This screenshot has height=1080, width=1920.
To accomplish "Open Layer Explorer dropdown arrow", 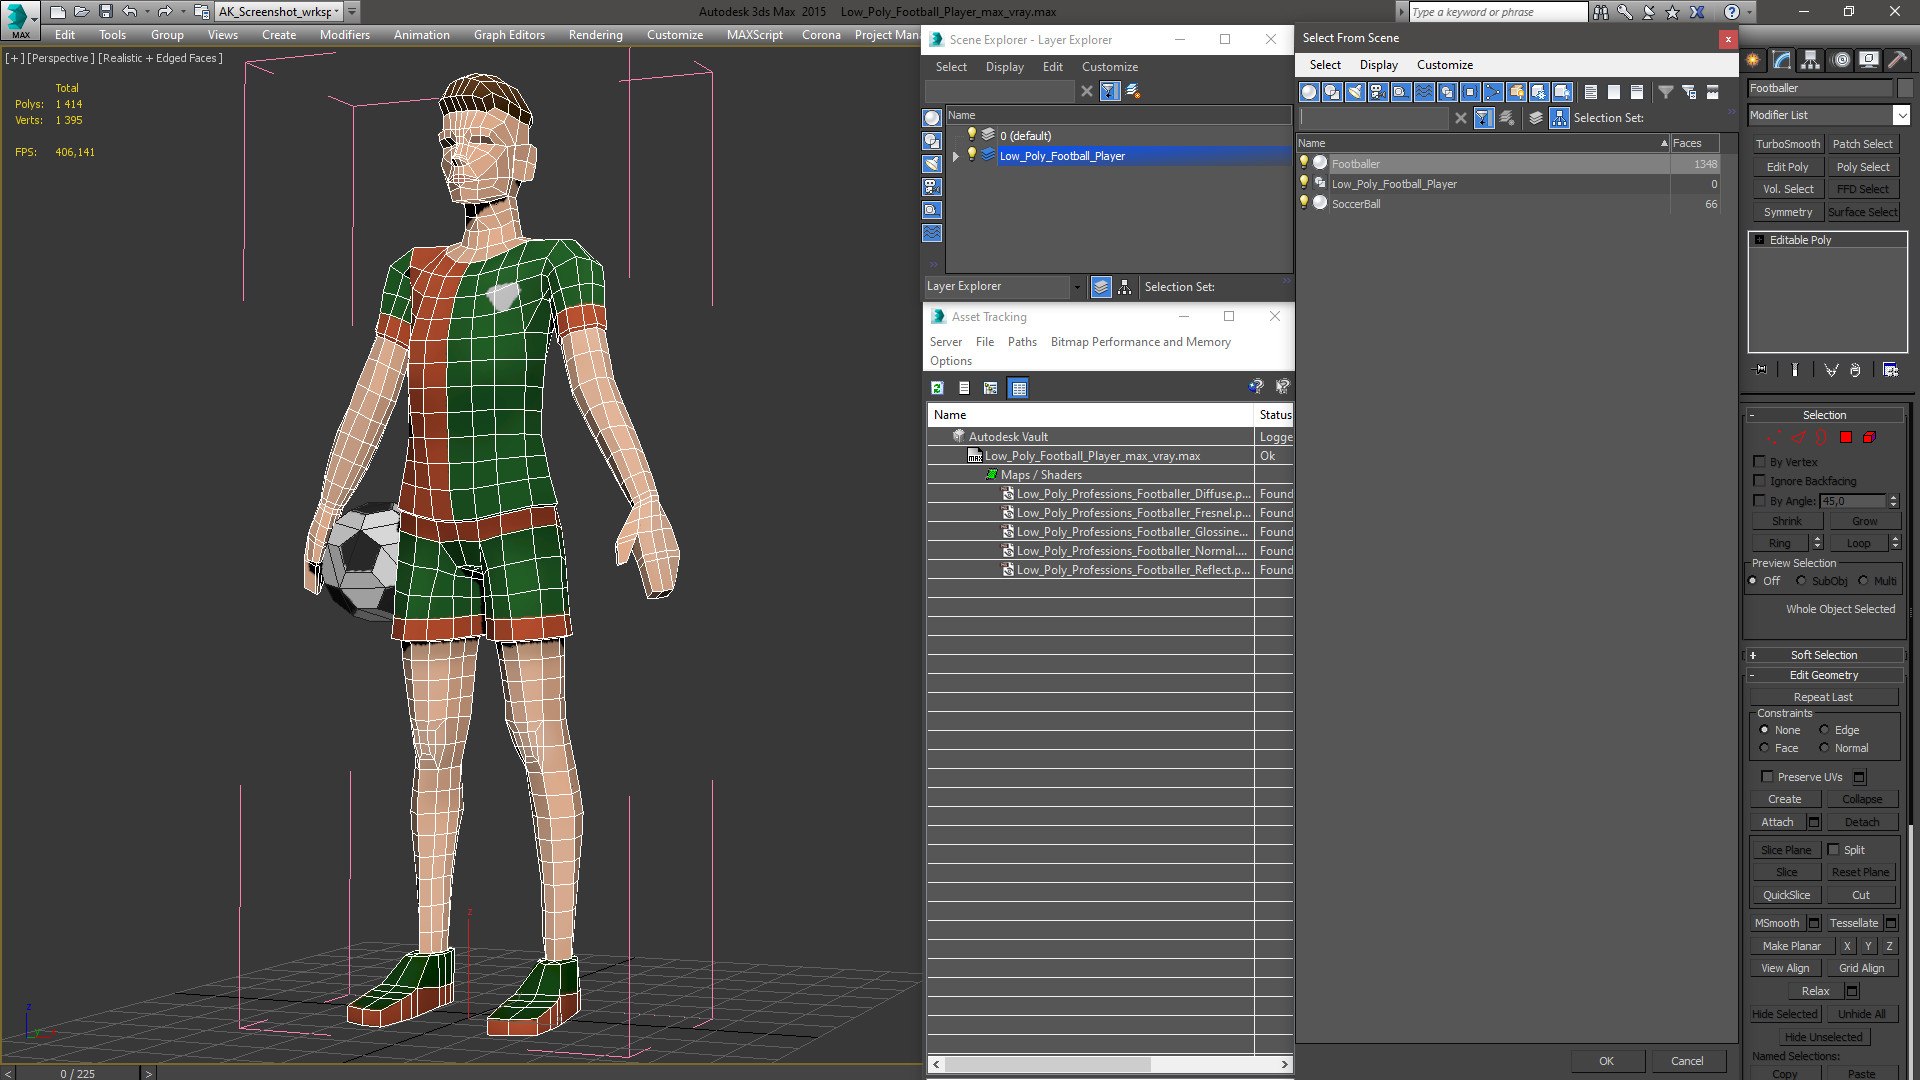I will (x=1077, y=287).
